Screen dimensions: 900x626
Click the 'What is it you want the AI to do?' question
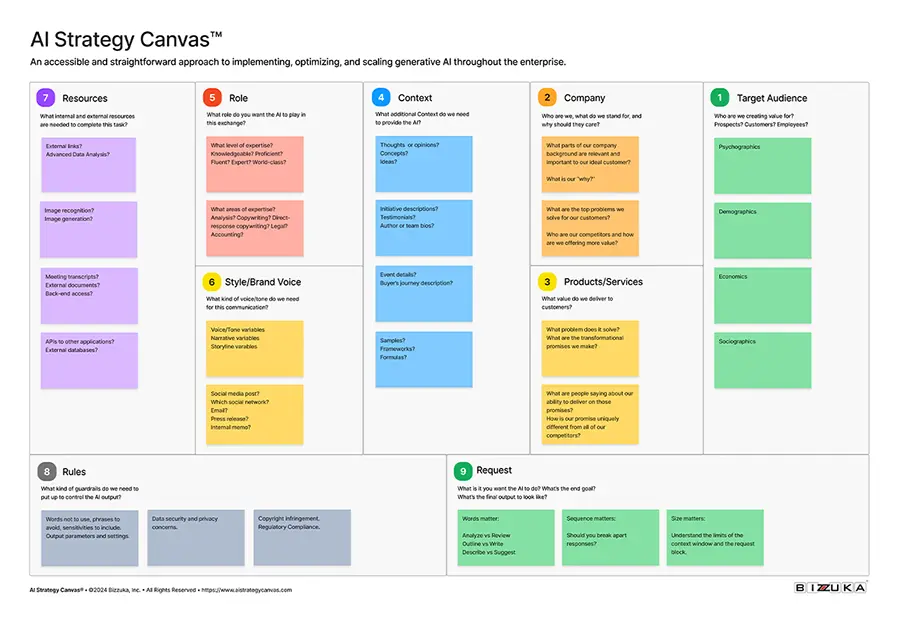pyautogui.click(x=526, y=493)
